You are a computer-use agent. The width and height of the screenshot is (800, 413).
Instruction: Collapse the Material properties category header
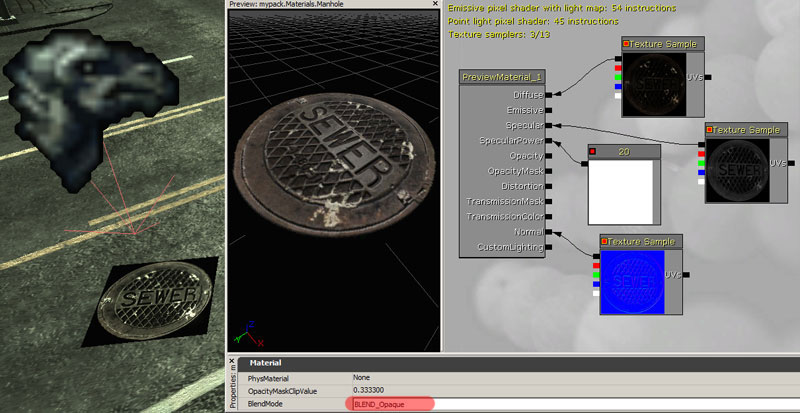[x=519, y=363]
